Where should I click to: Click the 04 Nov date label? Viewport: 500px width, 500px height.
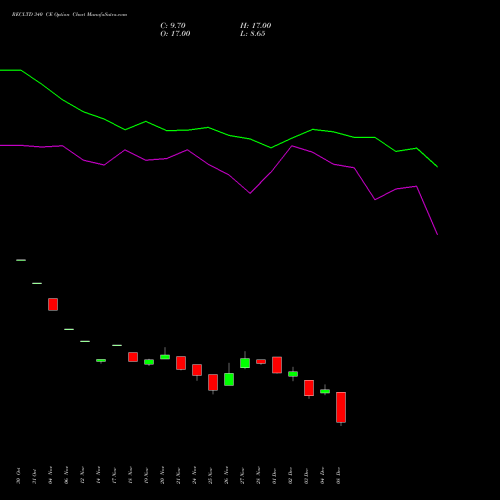(50, 476)
